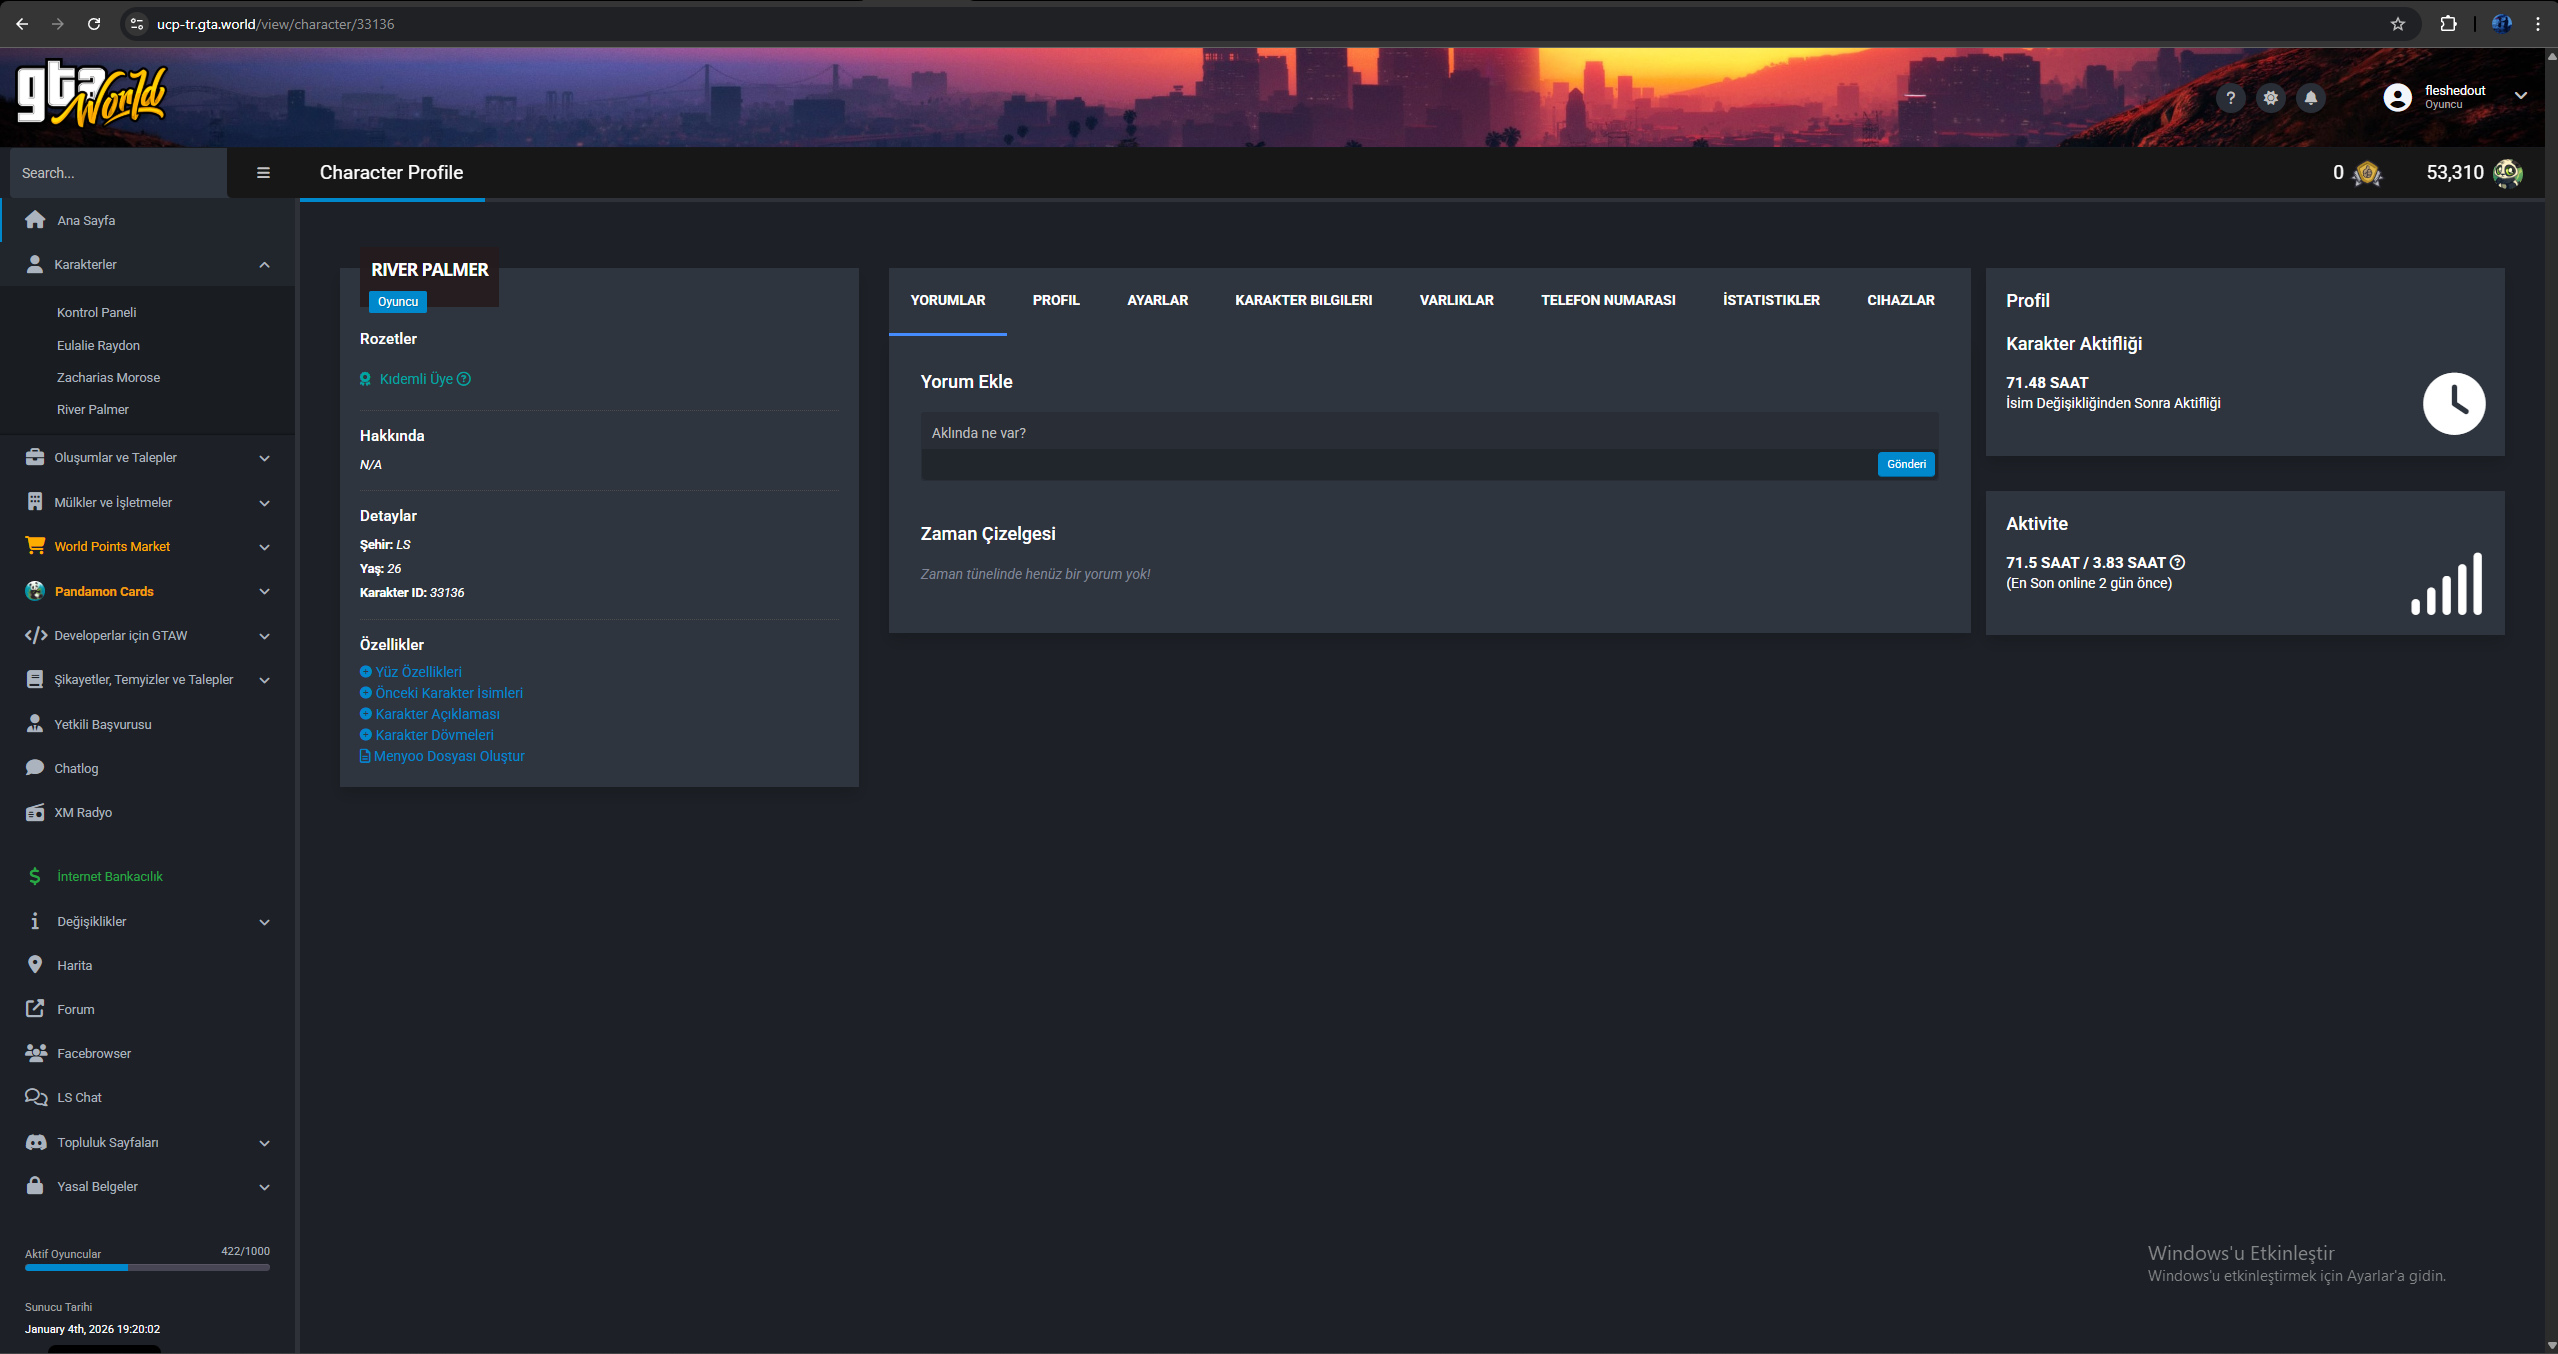Open Yetkili Başvurusu in the sidebar

pos(103,724)
